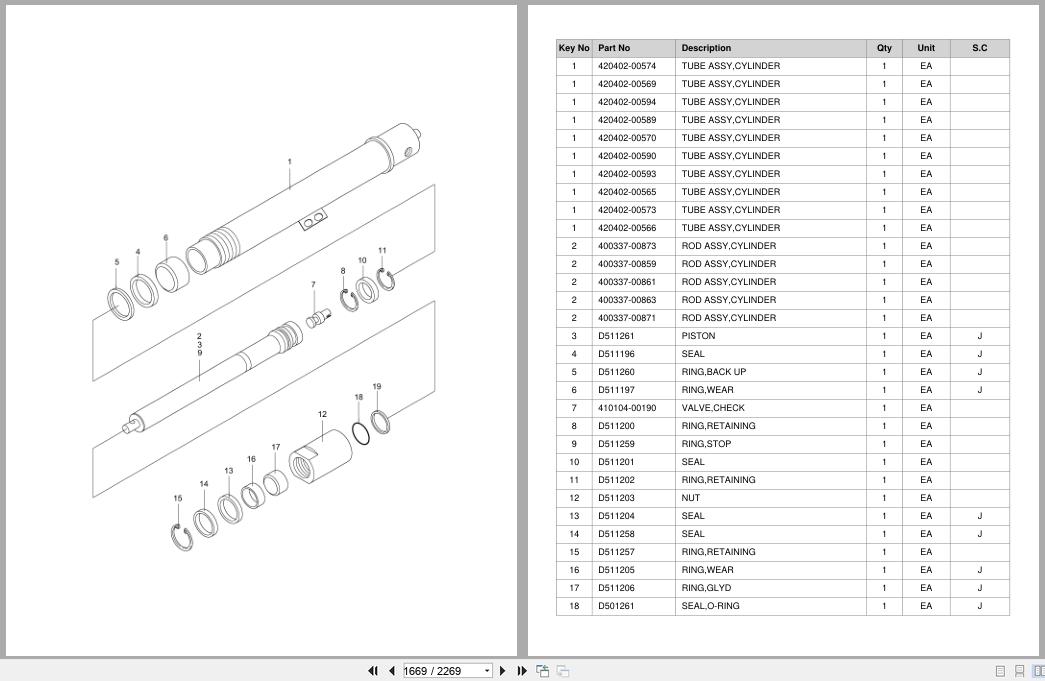Go to the previous page
Viewport: 1045px width, 681px height.
(392, 671)
